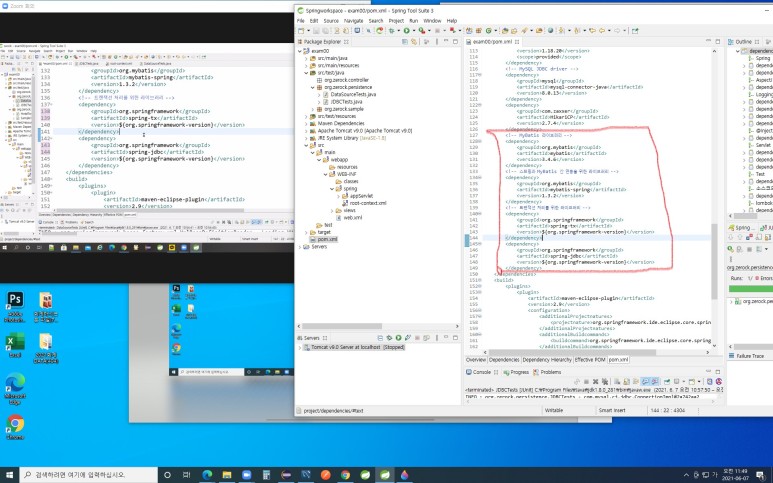
Task: Toggle fold marker at line 140
Action: [x=480, y=214]
